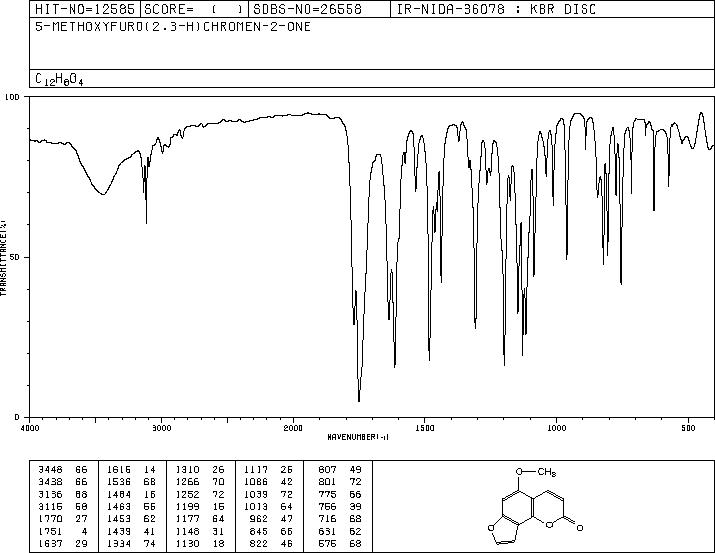Click the 1500 tick label on the wavenumber axis

click(x=425, y=428)
